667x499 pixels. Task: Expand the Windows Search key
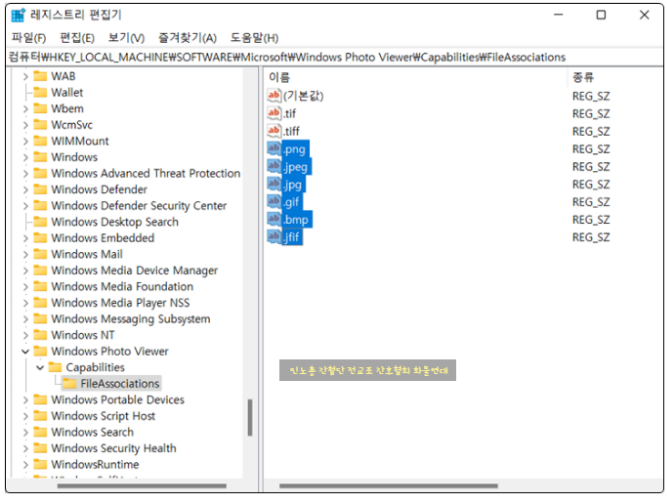click(25, 432)
